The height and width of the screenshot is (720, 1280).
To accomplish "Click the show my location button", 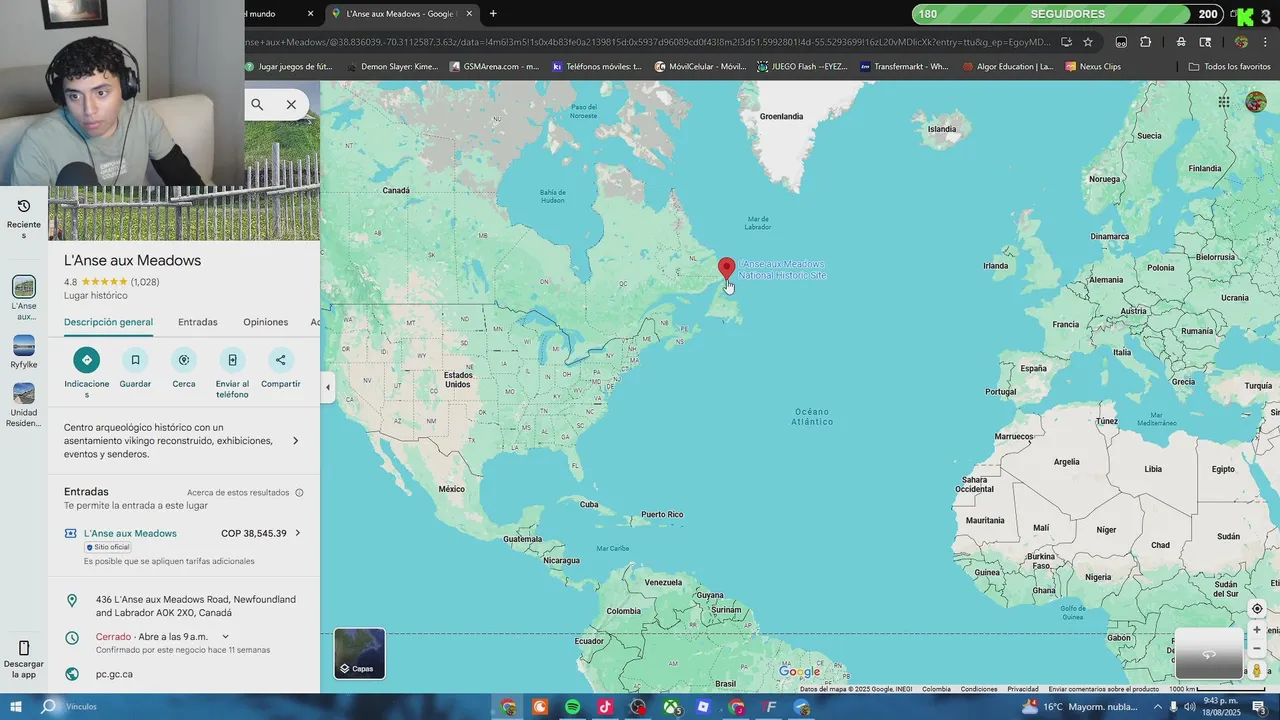I will click(1257, 609).
